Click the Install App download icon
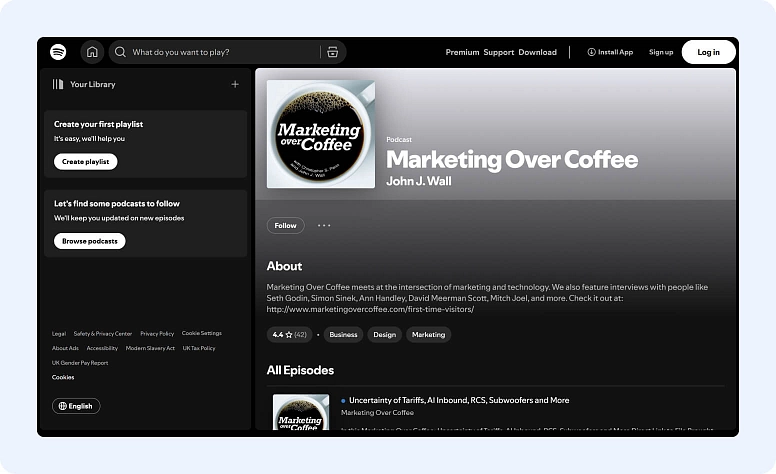The image size is (776, 474). 591,52
